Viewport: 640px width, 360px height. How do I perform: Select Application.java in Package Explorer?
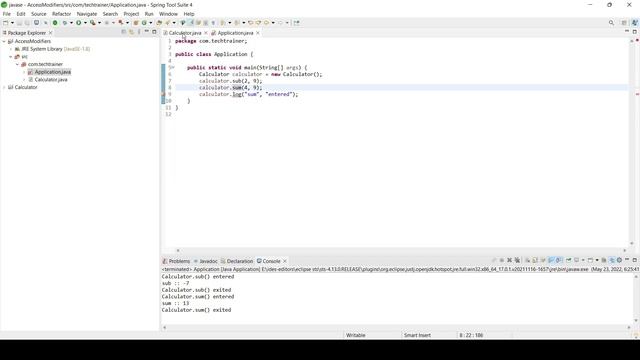52,72
